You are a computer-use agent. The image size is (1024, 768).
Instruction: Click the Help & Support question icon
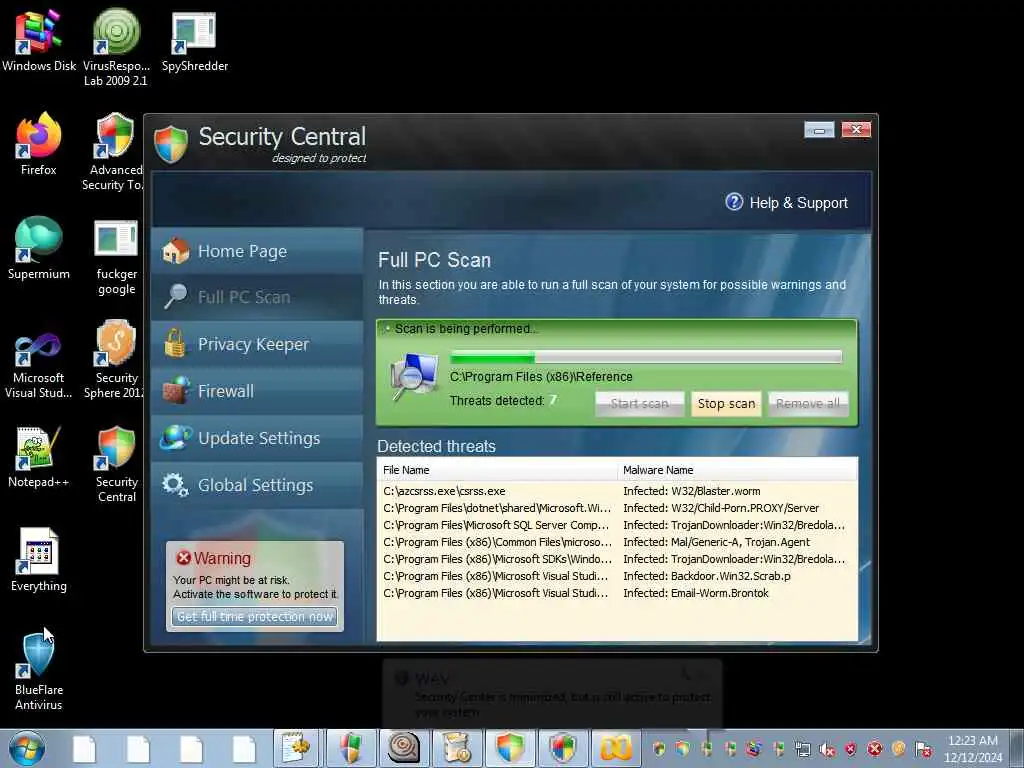coord(734,202)
